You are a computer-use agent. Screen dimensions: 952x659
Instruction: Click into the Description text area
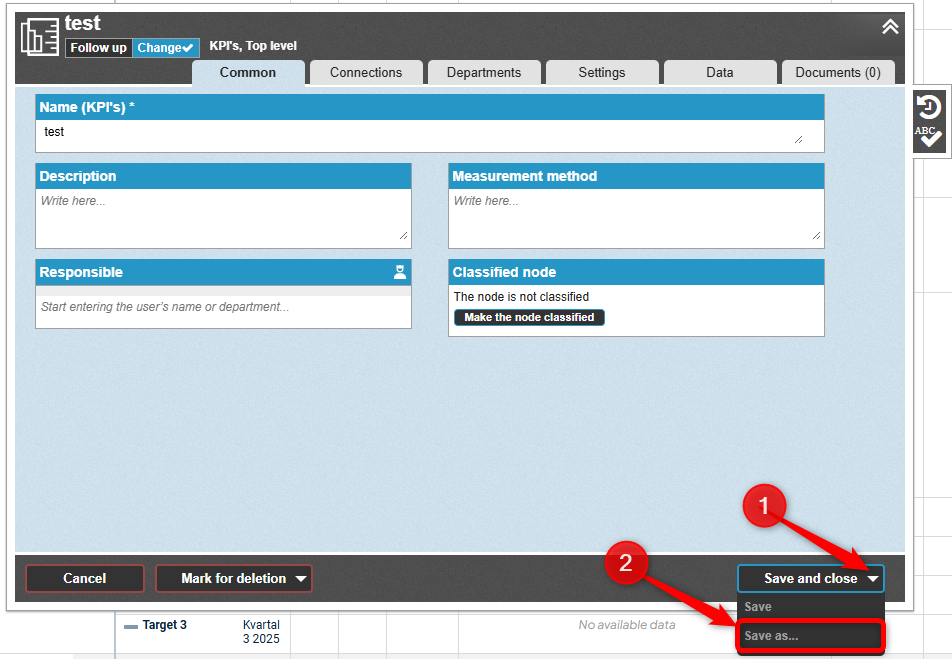point(223,217)
